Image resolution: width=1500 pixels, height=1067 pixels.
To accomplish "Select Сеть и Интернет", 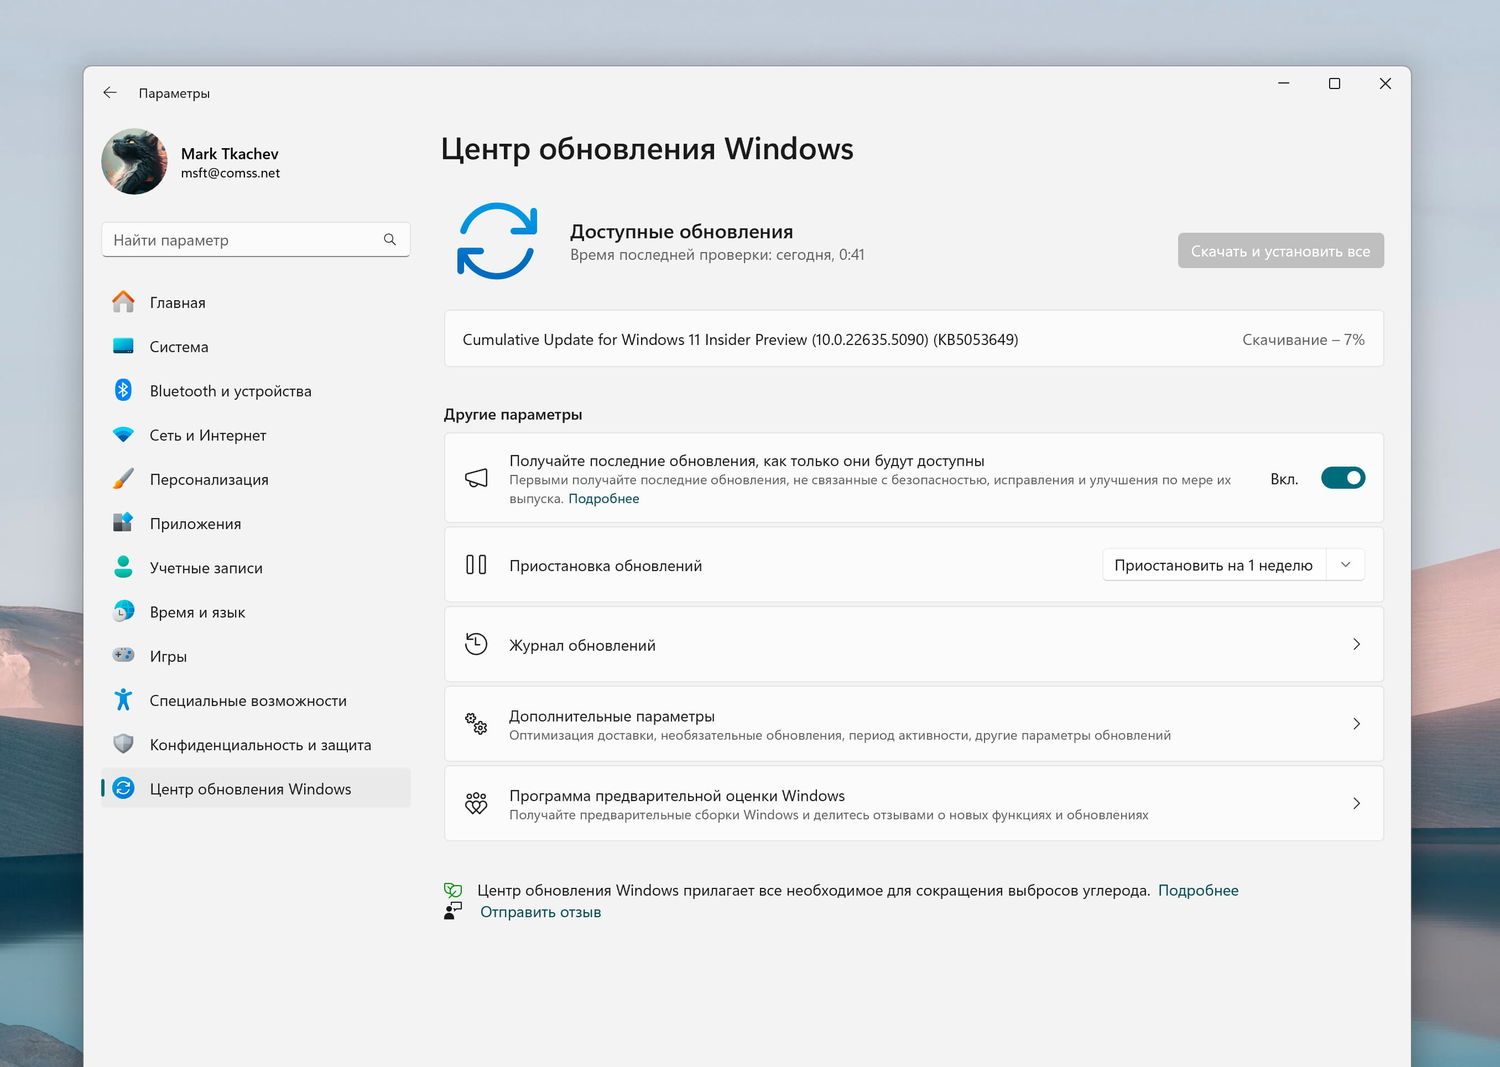I will (256, 435).
